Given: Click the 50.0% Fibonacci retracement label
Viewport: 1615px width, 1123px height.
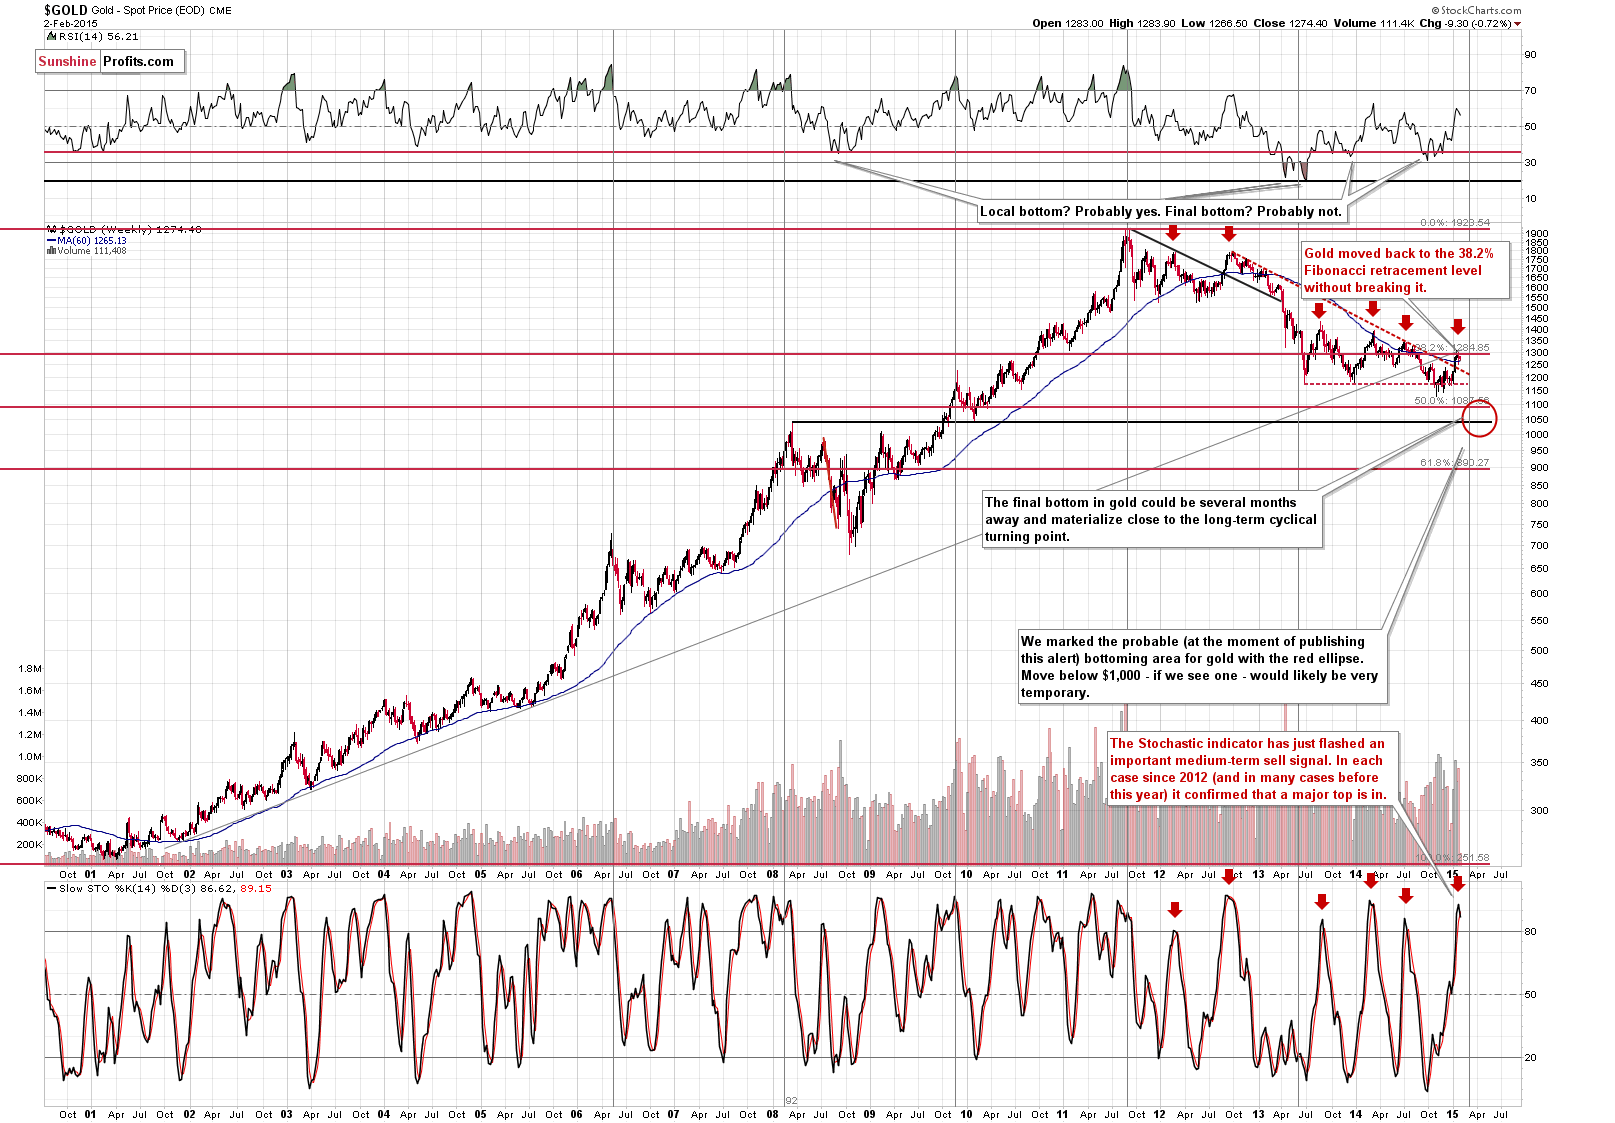Looking at the screenshot, I should (1452, 401).
